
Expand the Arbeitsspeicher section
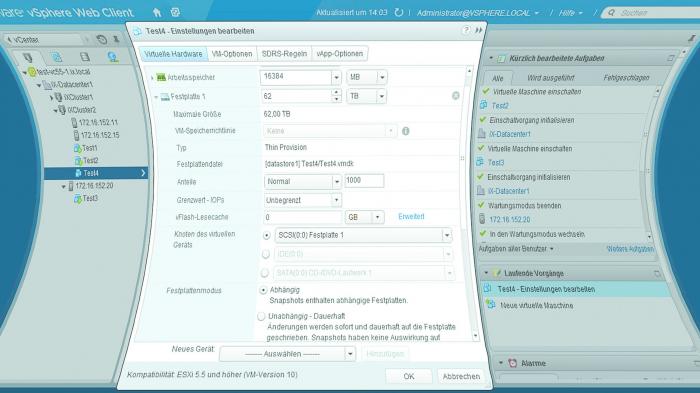[152, 78]
